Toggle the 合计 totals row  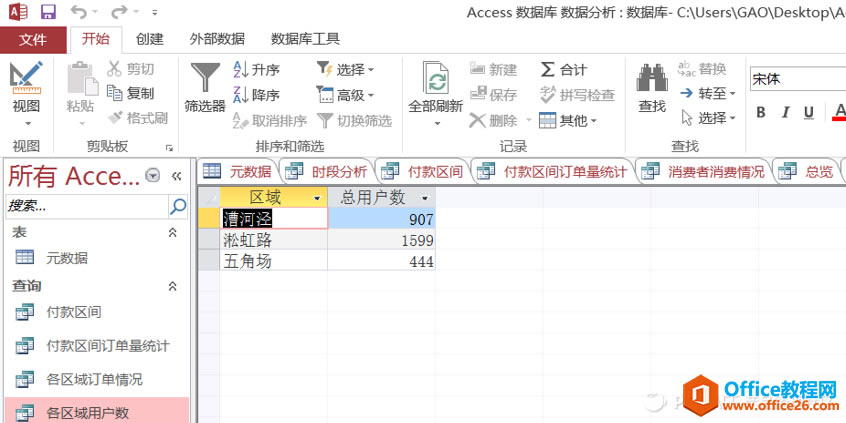pyautogui.click(x=564, y=69)
